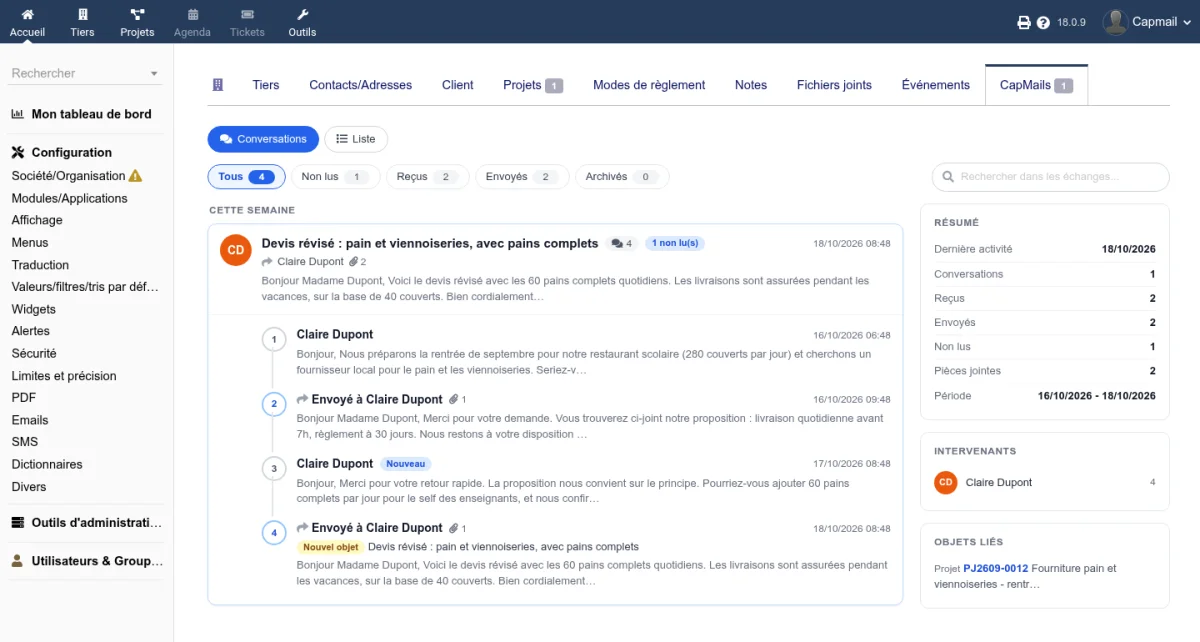This screenshot has width=1200, height=642.
Task: Click the Rechercher dans les échanges field
Action: [x=1050, y=177]
